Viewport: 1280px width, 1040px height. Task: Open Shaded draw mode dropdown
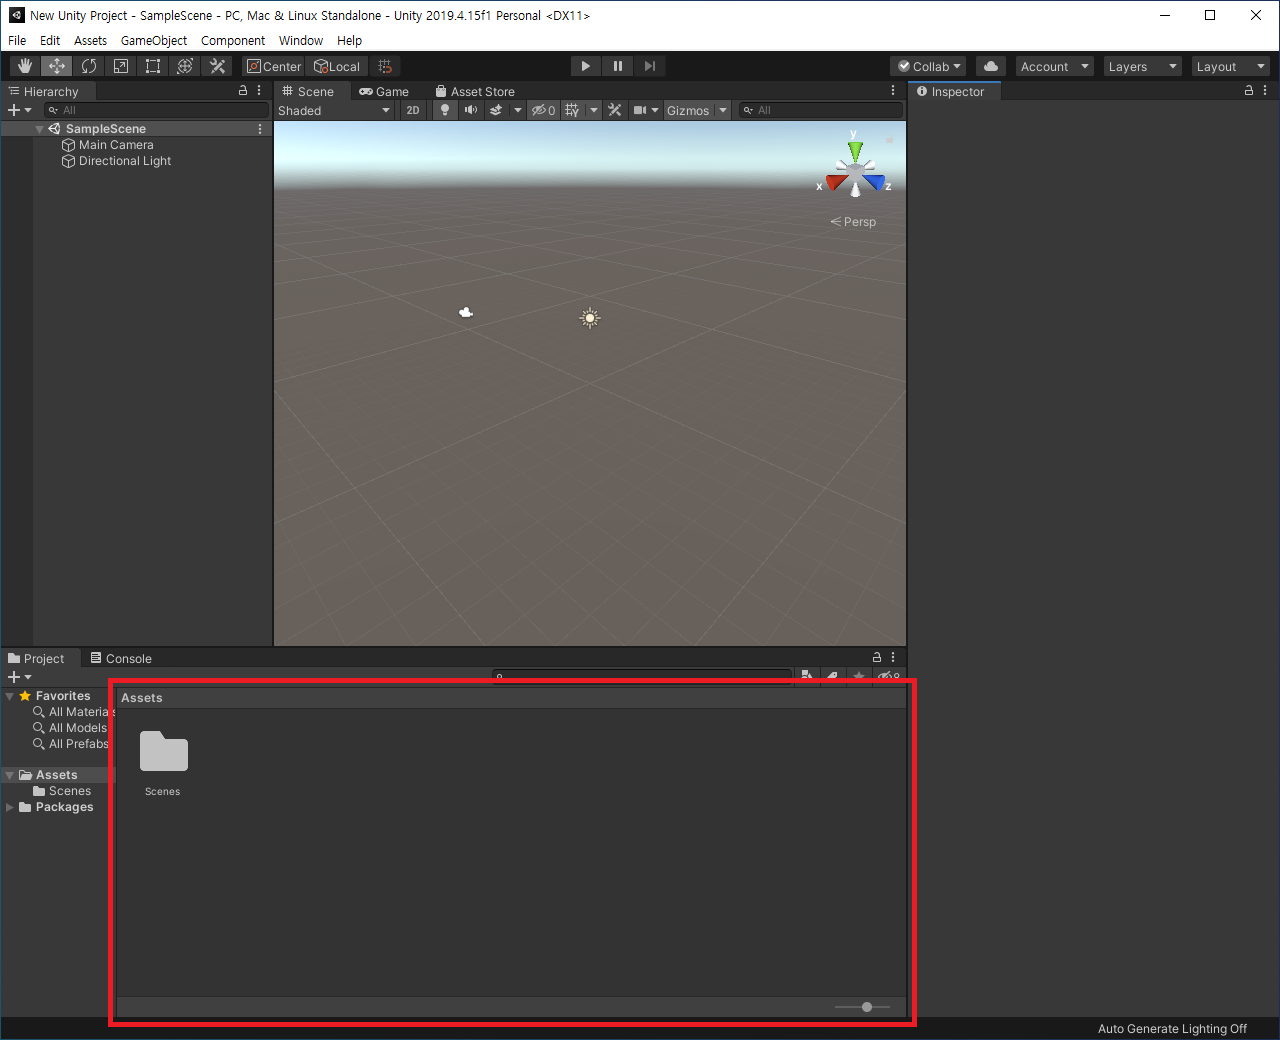click(334, 110)
